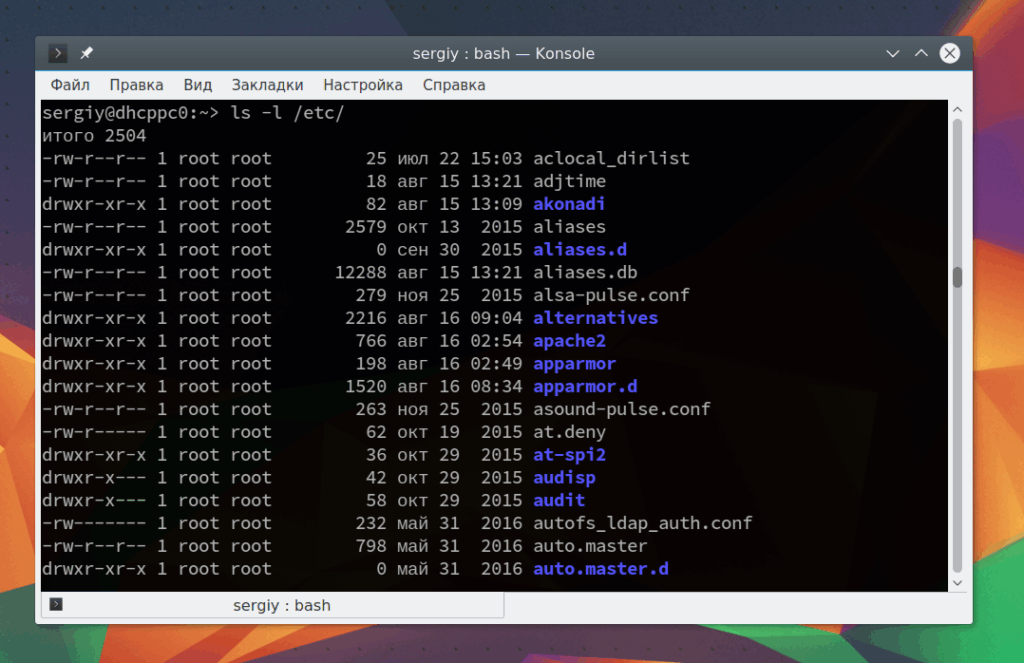Viewport: 1024px width, 663px height.
Task: Click the apparmor.d directory name
Action: tap(585, 387)
